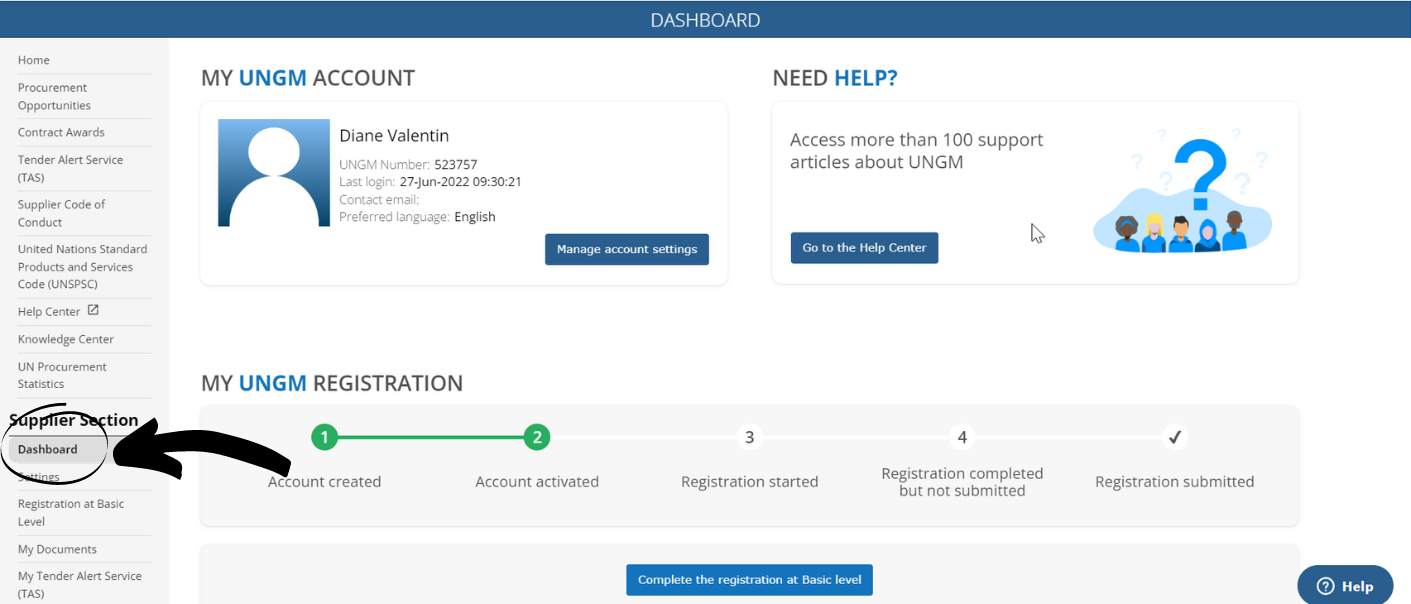Click the NEED HELP? heading
The height and width of the screenshot is (604, 1411).
(x=835, y=78)
